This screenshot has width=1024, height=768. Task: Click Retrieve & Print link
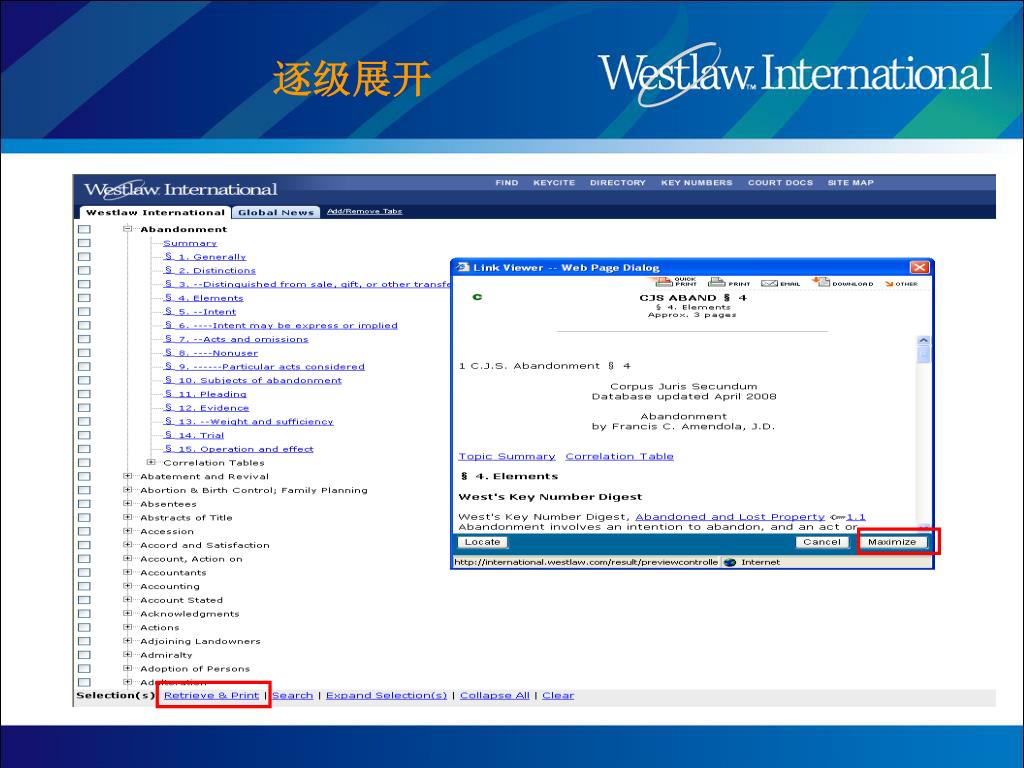(x=212, y=696)
